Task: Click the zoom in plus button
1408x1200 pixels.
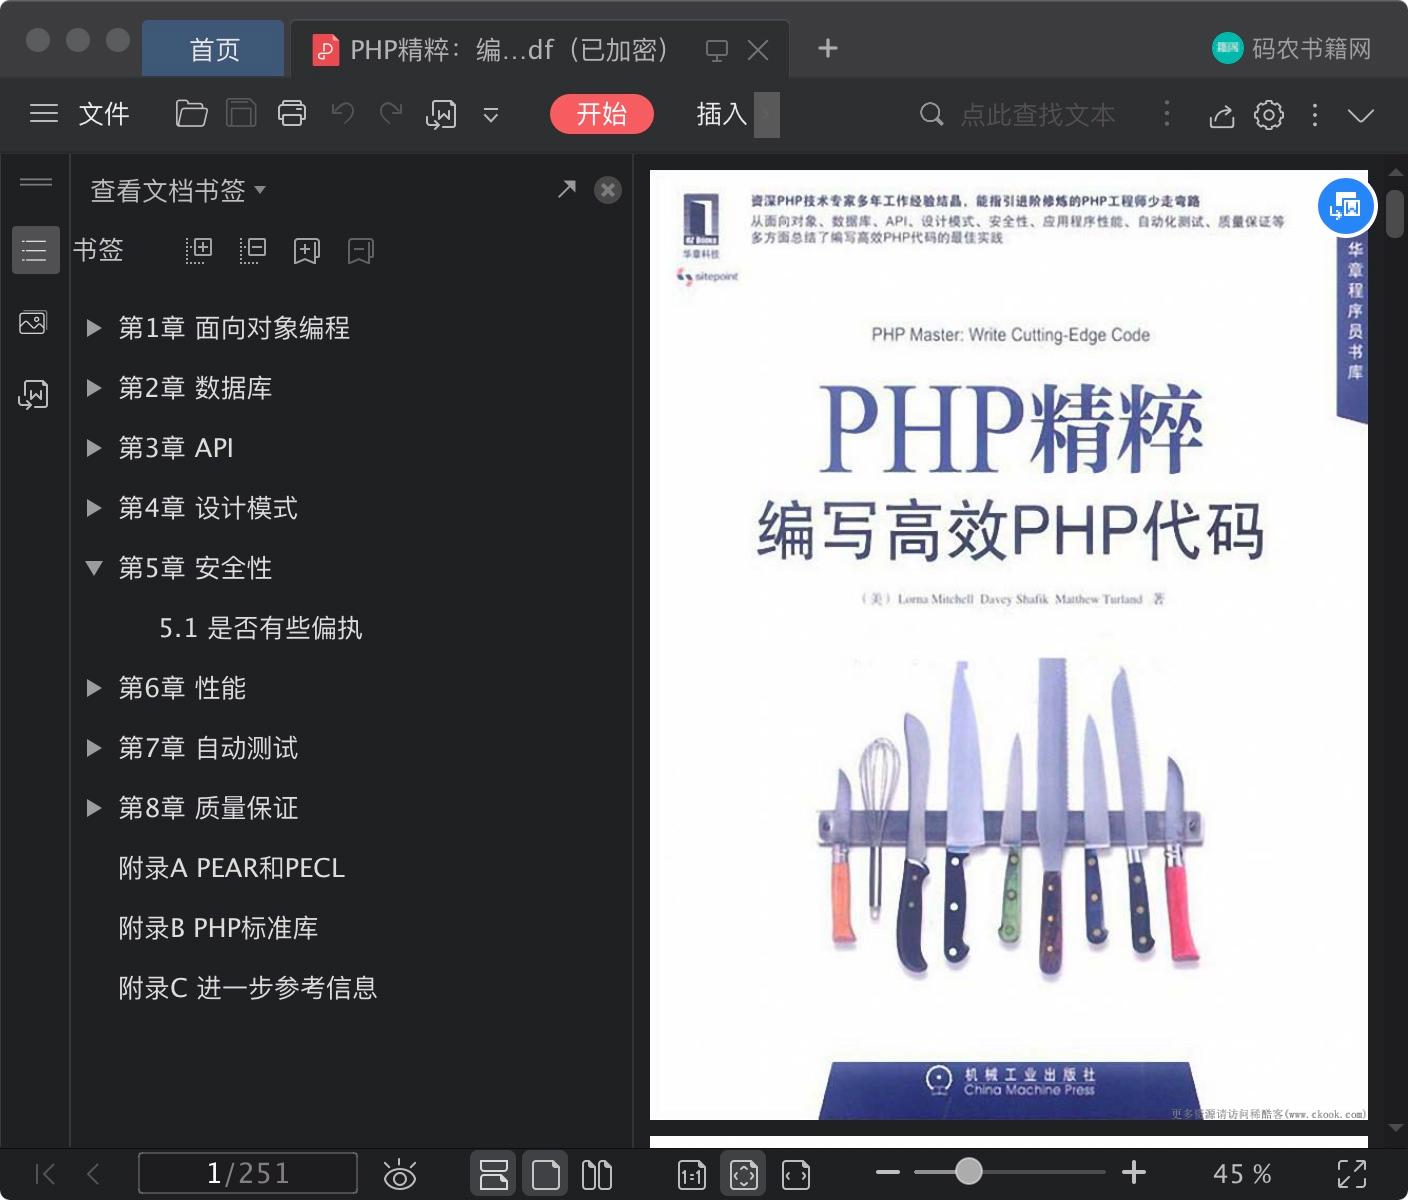Action: point(1134,1172)
